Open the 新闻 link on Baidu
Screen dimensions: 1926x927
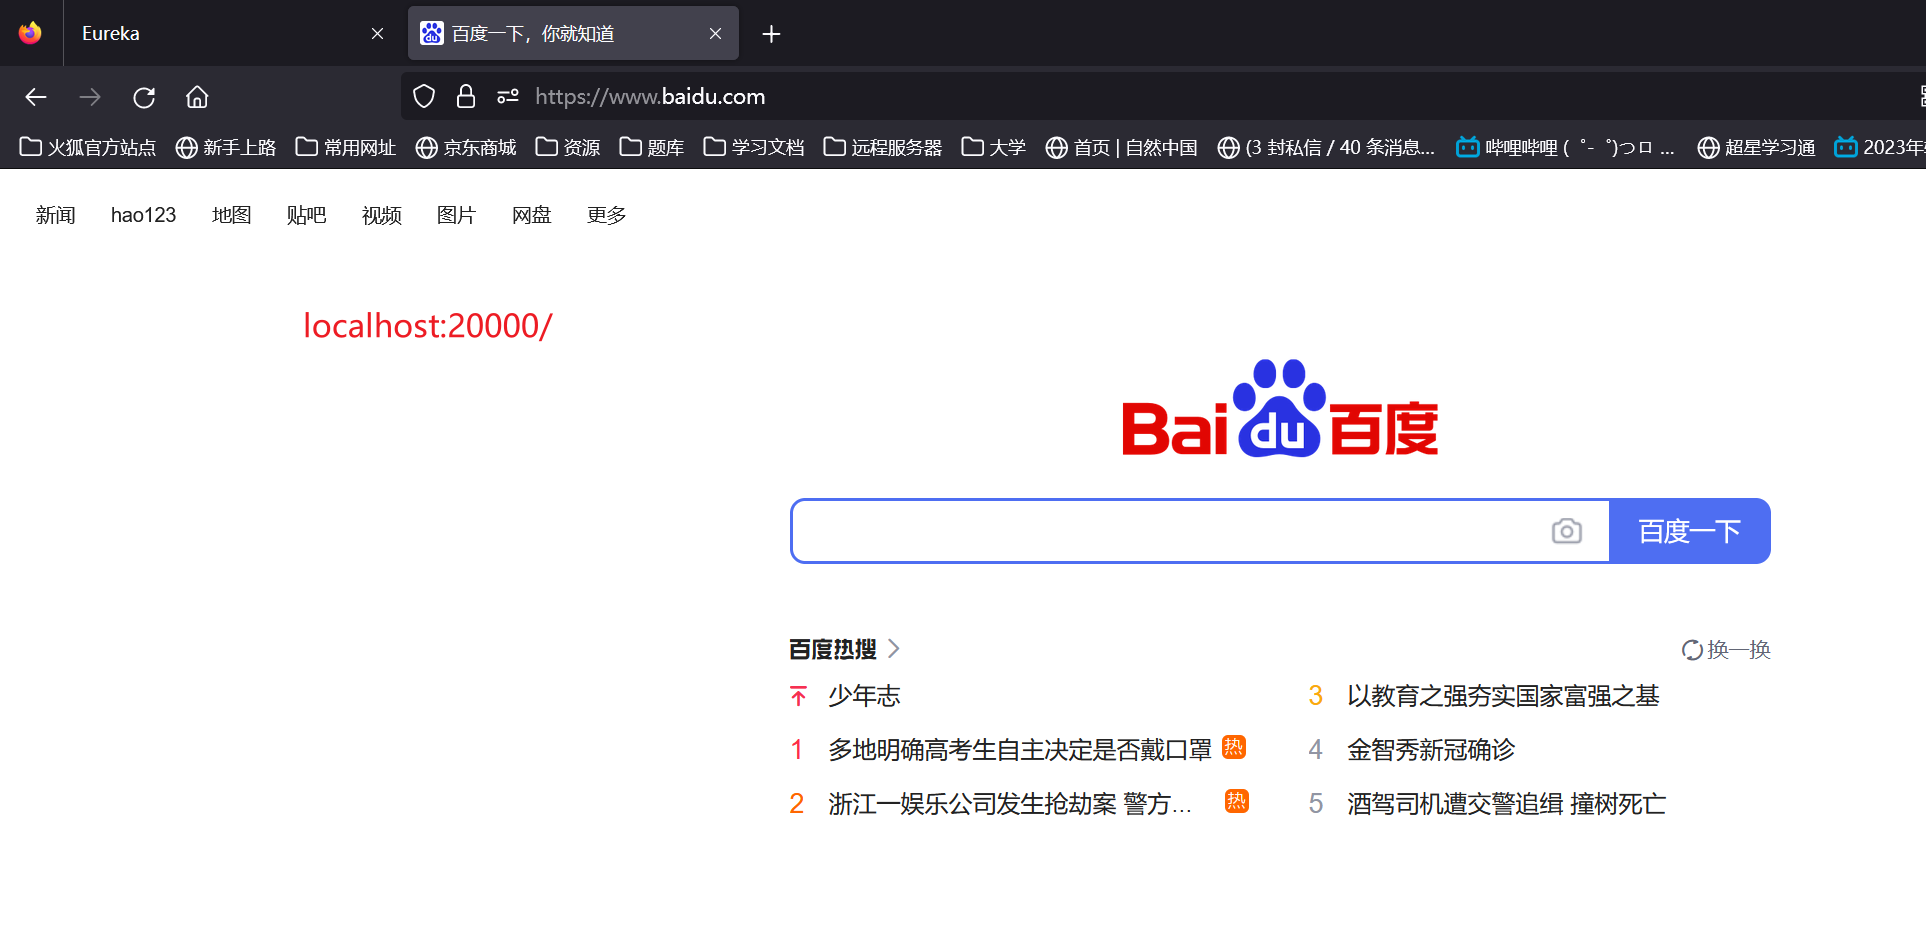point(55,215)
